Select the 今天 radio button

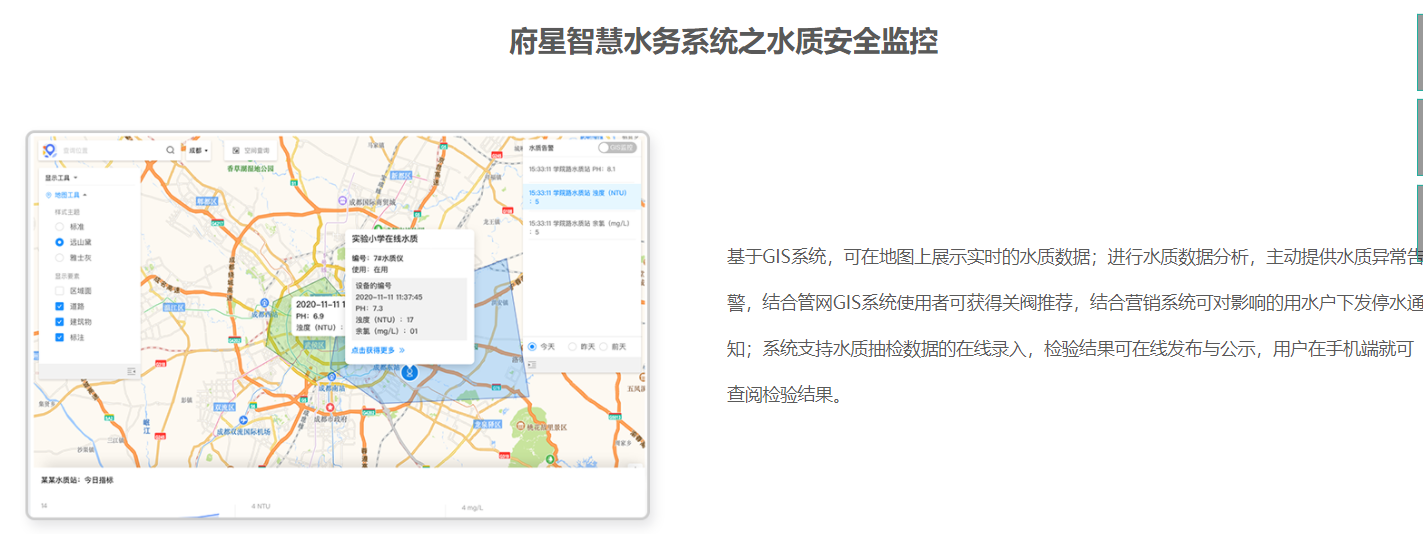[x=533, y=346]
